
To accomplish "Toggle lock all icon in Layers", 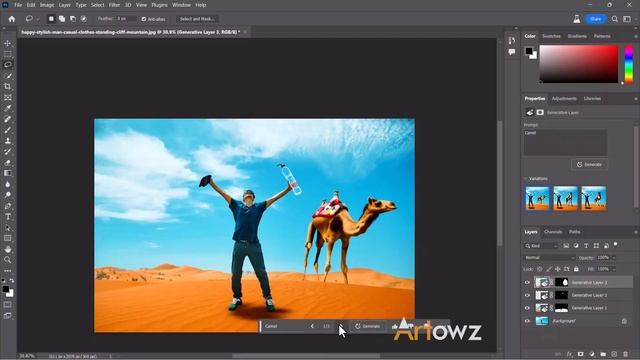I will pyautogui.click(x=576, y=269).
